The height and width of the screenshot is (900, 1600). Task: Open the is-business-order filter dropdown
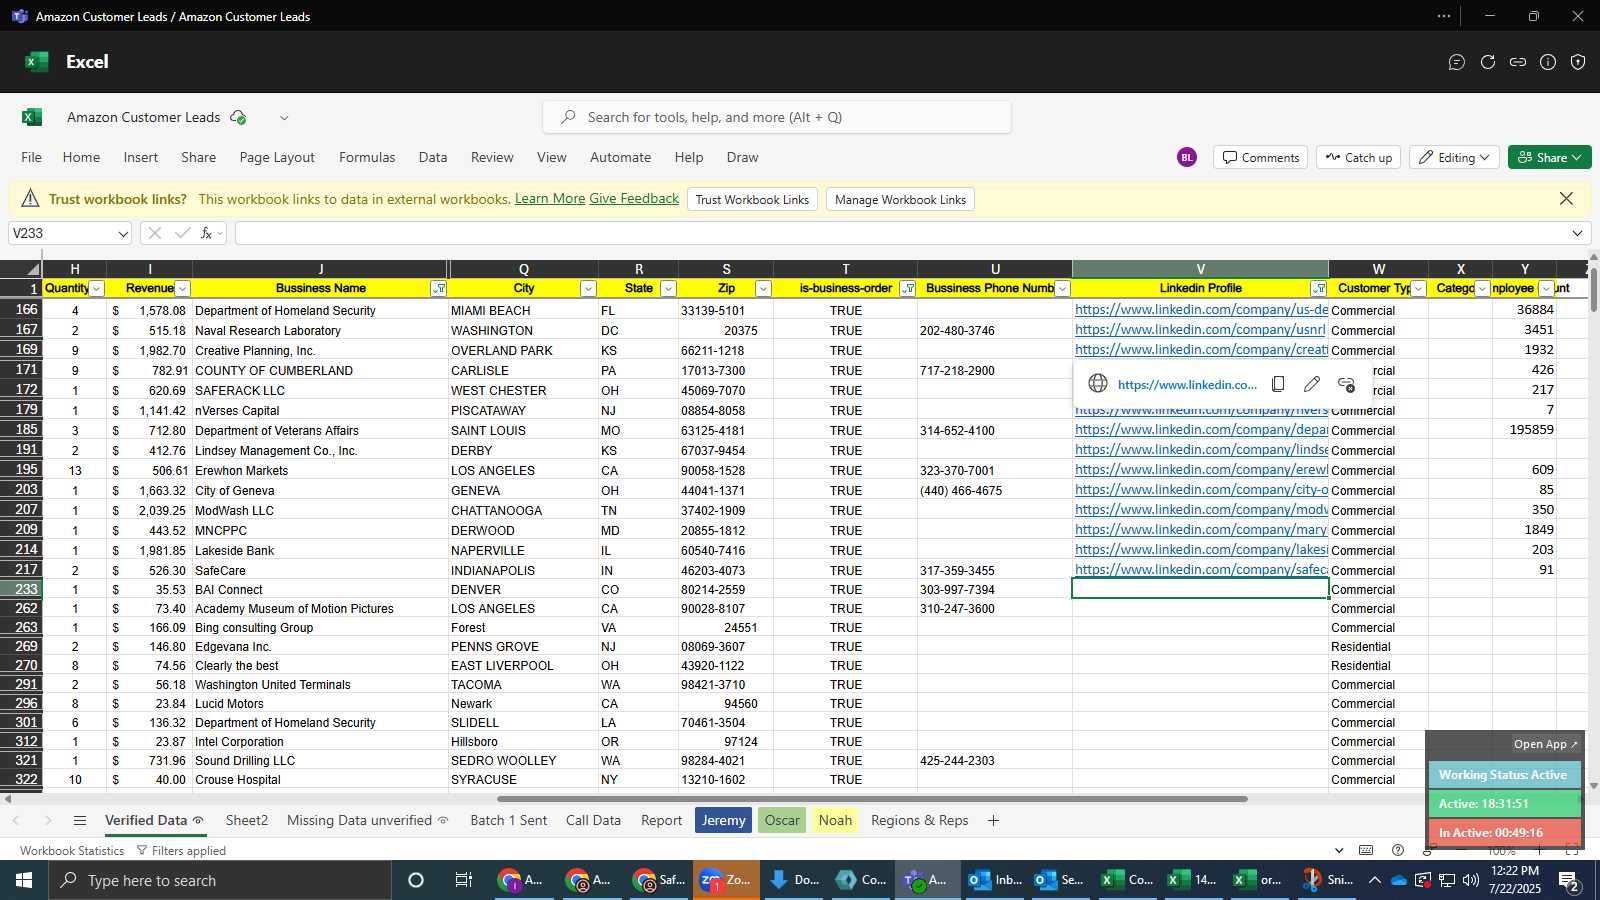coord(907,288)
